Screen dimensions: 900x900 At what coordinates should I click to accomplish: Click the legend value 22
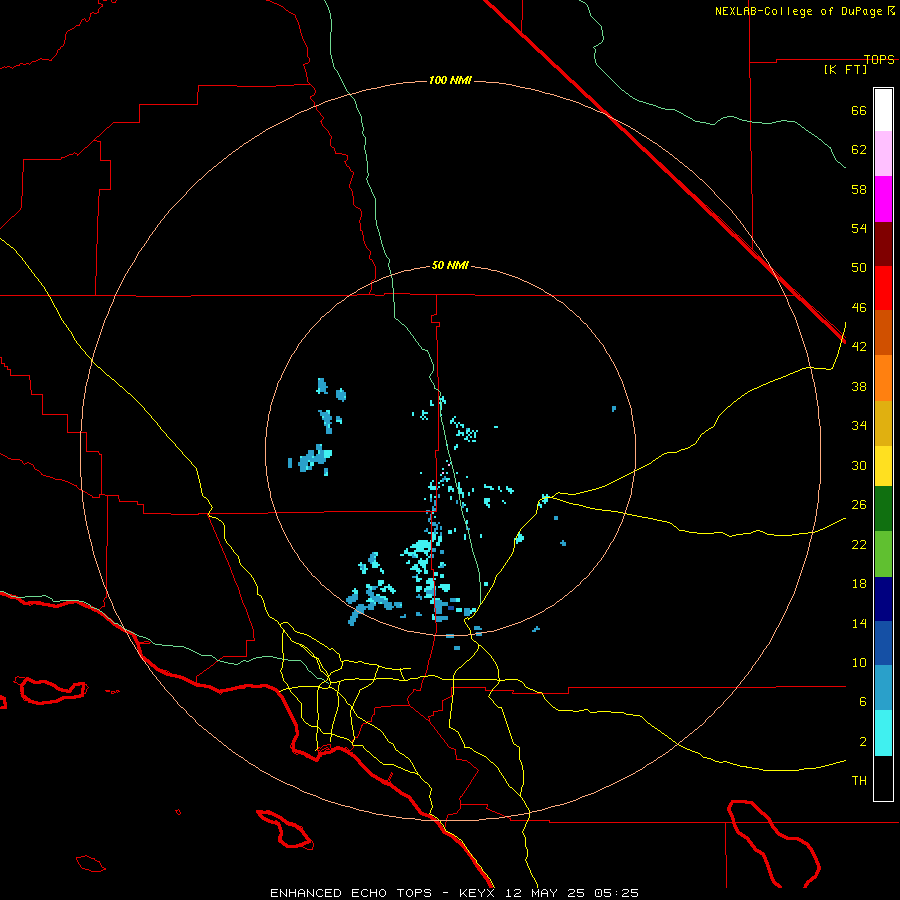click(859, 544)
